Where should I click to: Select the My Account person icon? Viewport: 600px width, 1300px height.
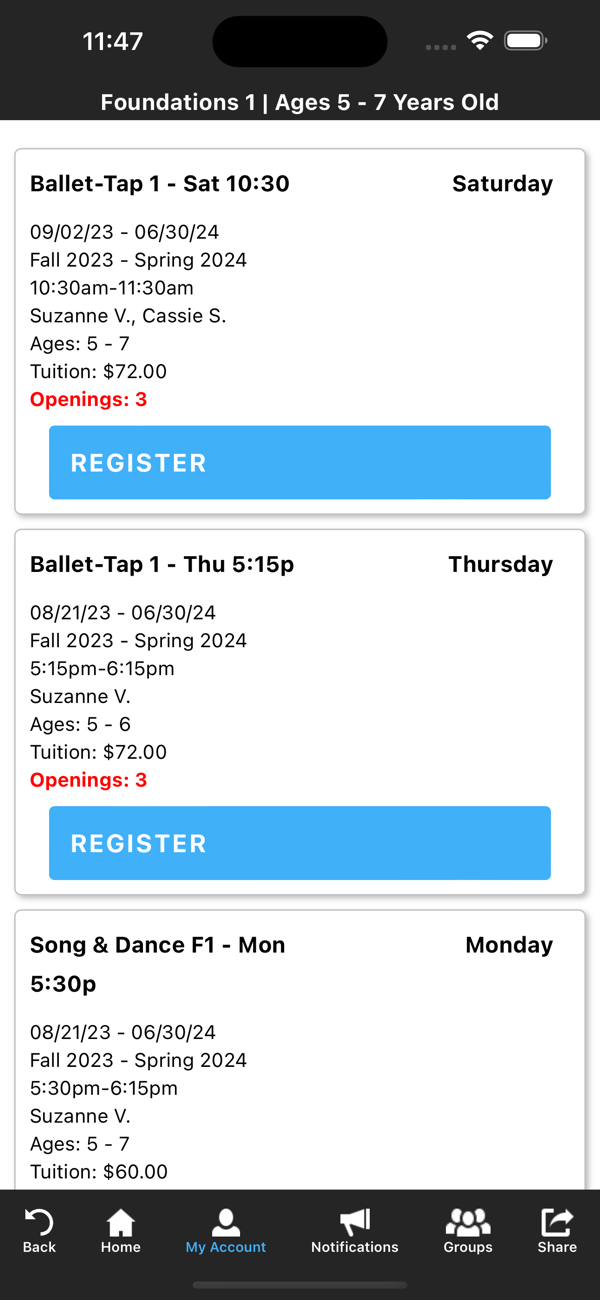point(226,1222)
